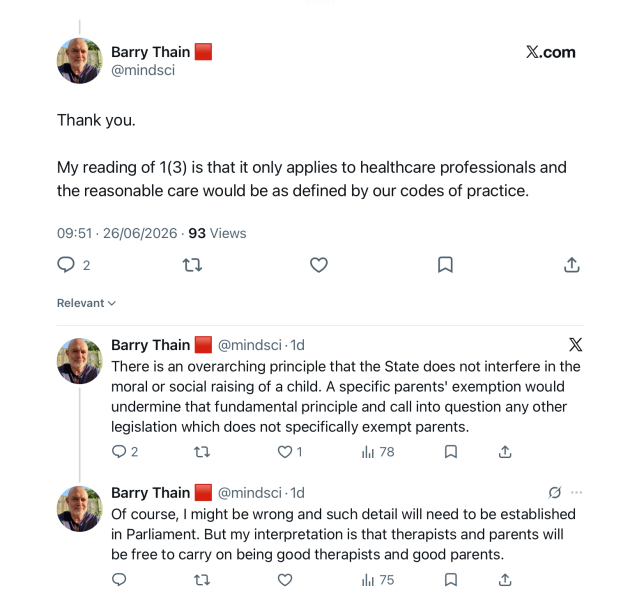View analytics showing 78 views
This screenshot has height=600, width=630.
pos(378,452)
